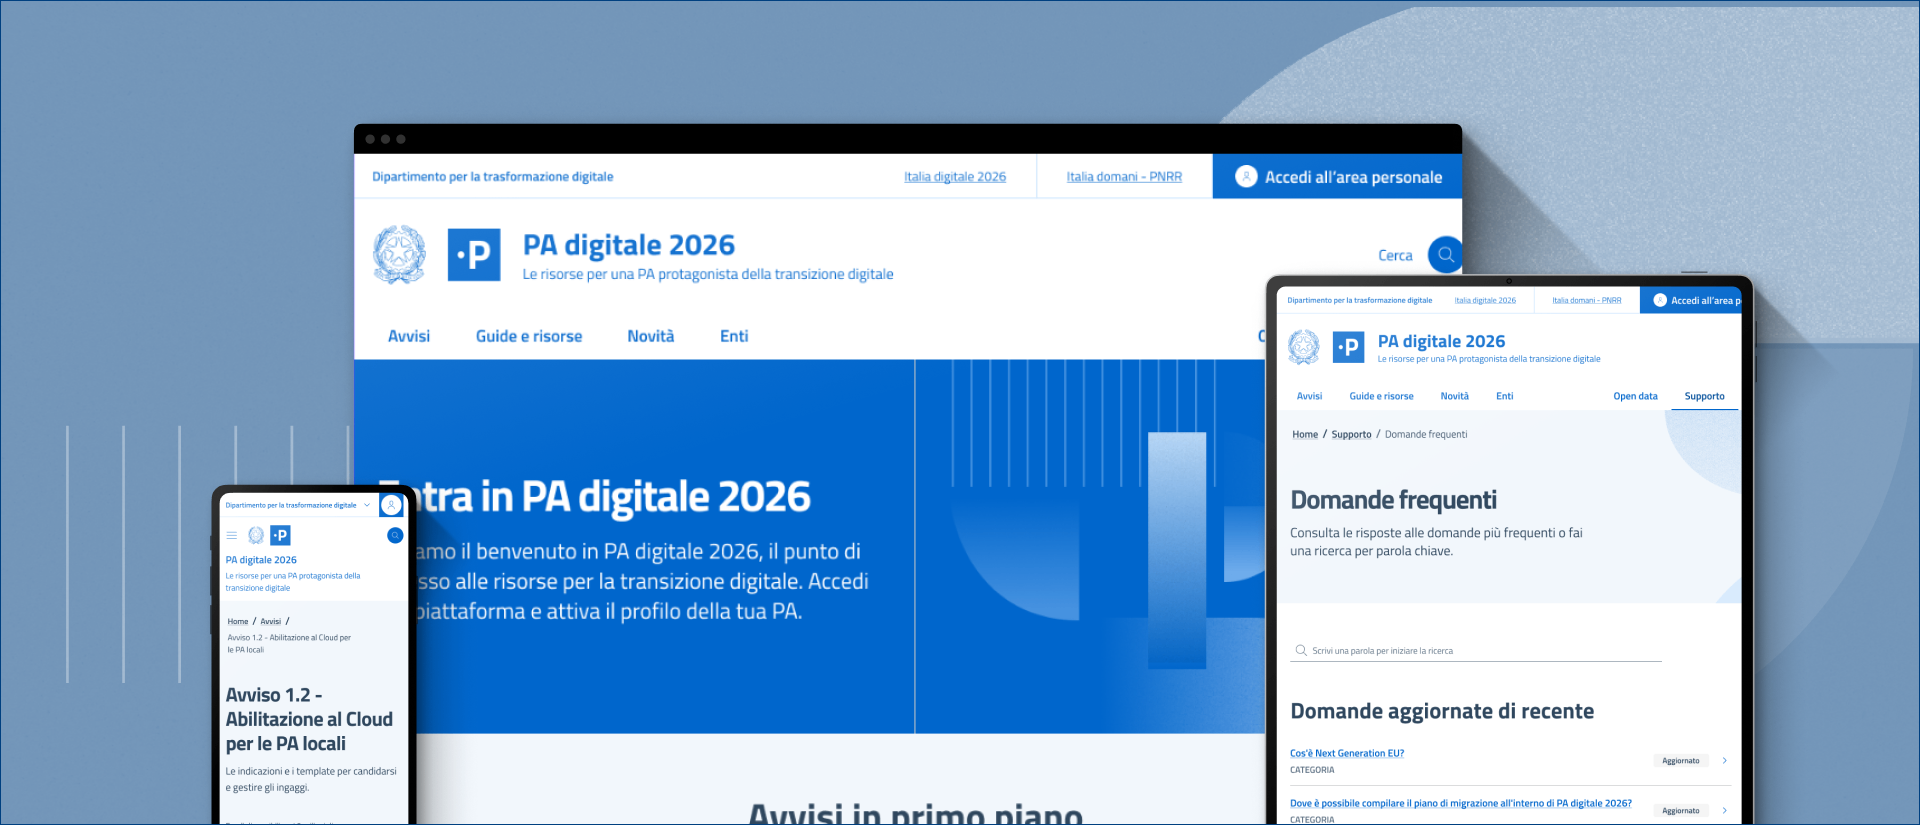
Task: Tap 'Le indicazioni e i template' text on phone
Action: click(x=311, y=779)
